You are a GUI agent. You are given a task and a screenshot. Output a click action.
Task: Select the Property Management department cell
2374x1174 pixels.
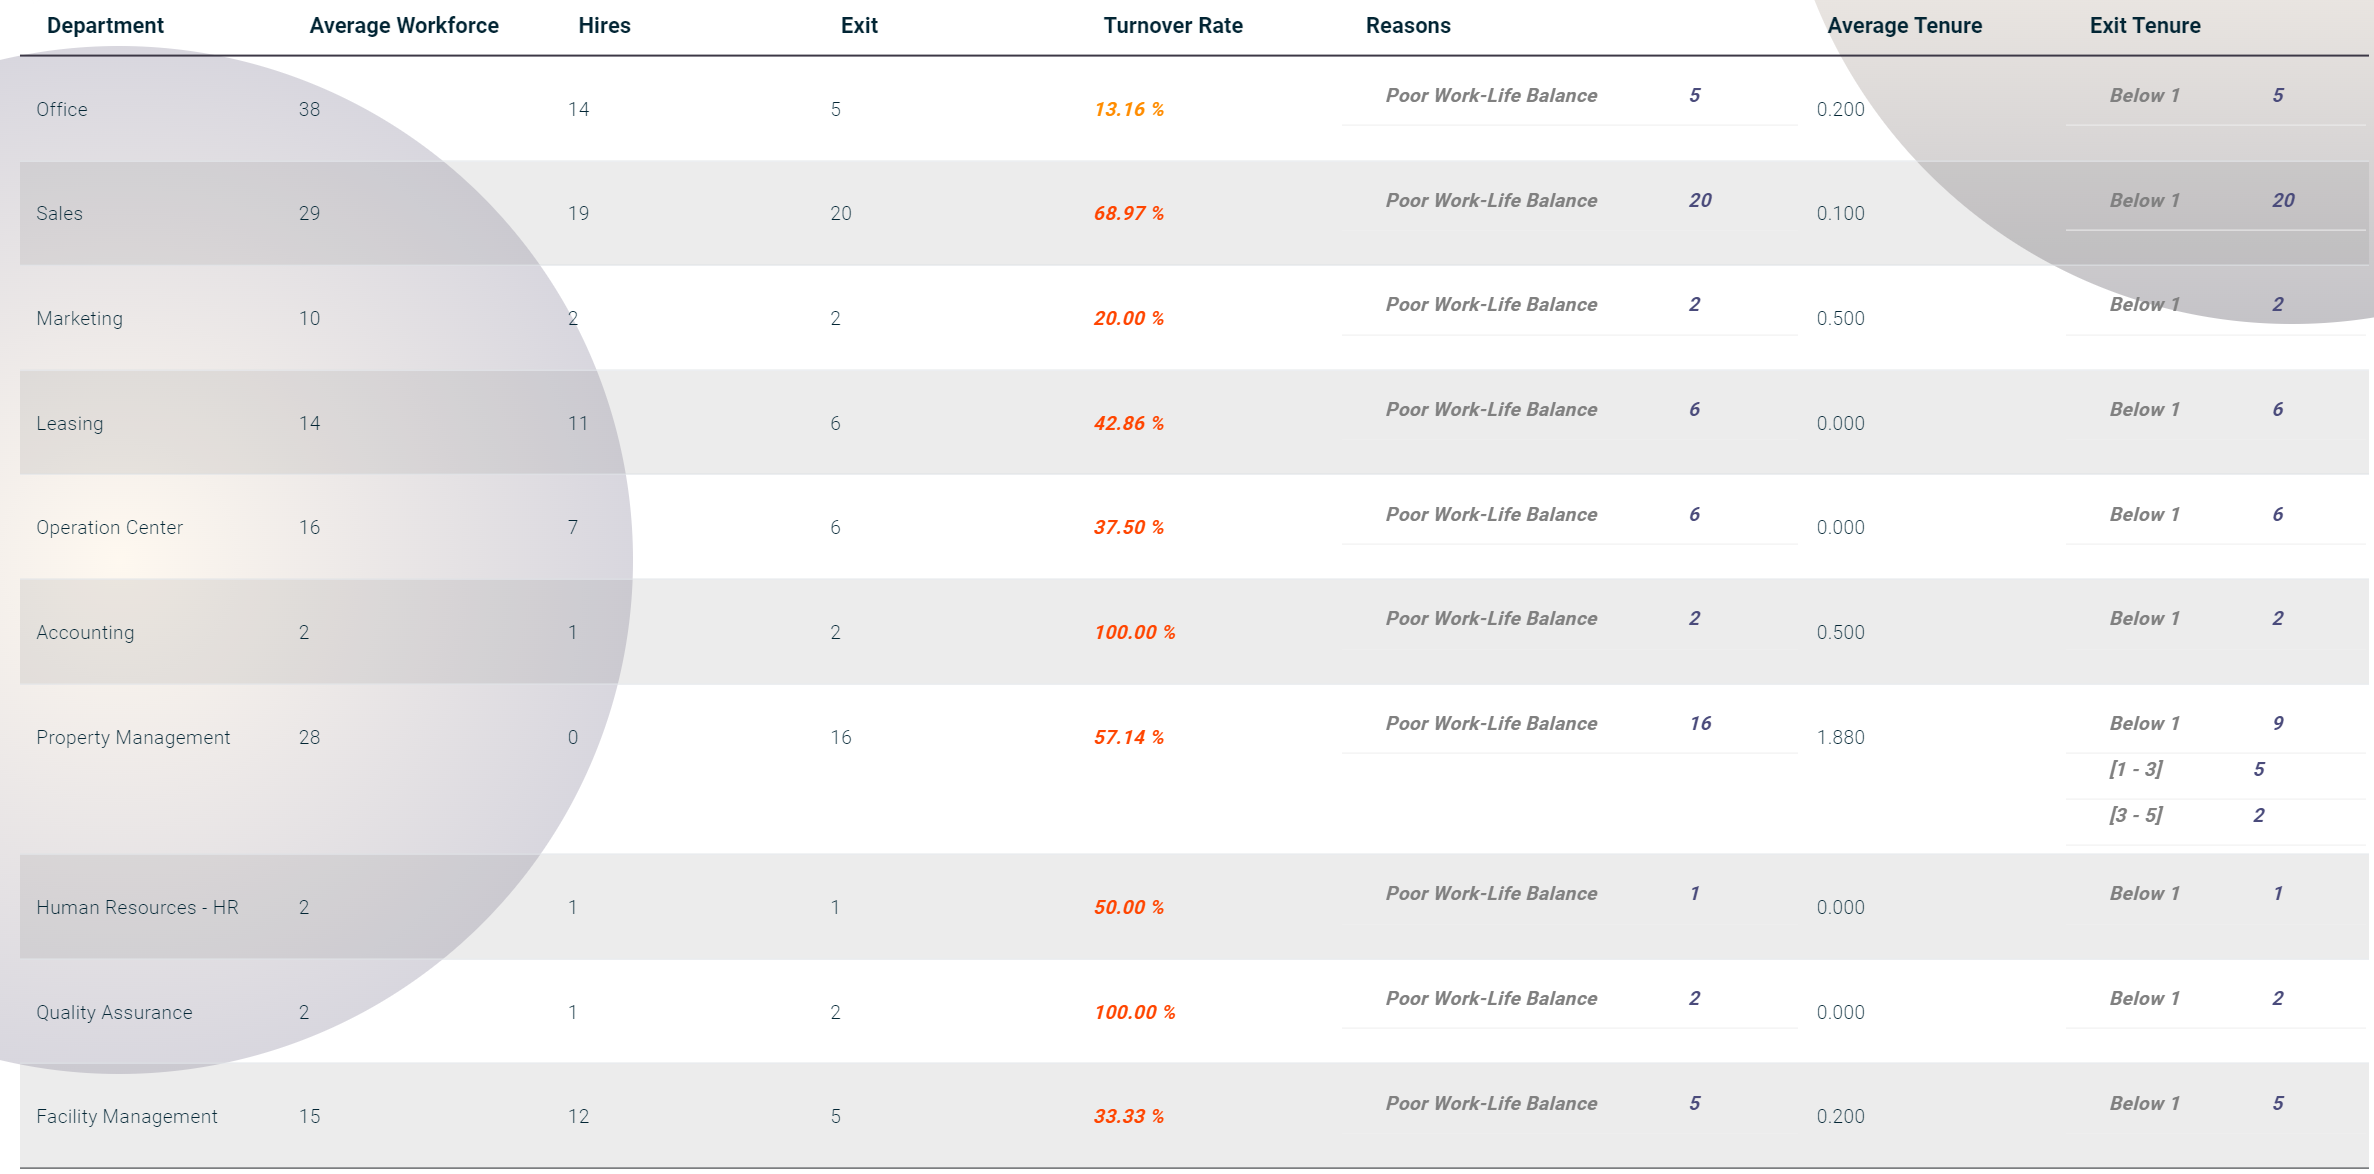(x=133, y=737)
